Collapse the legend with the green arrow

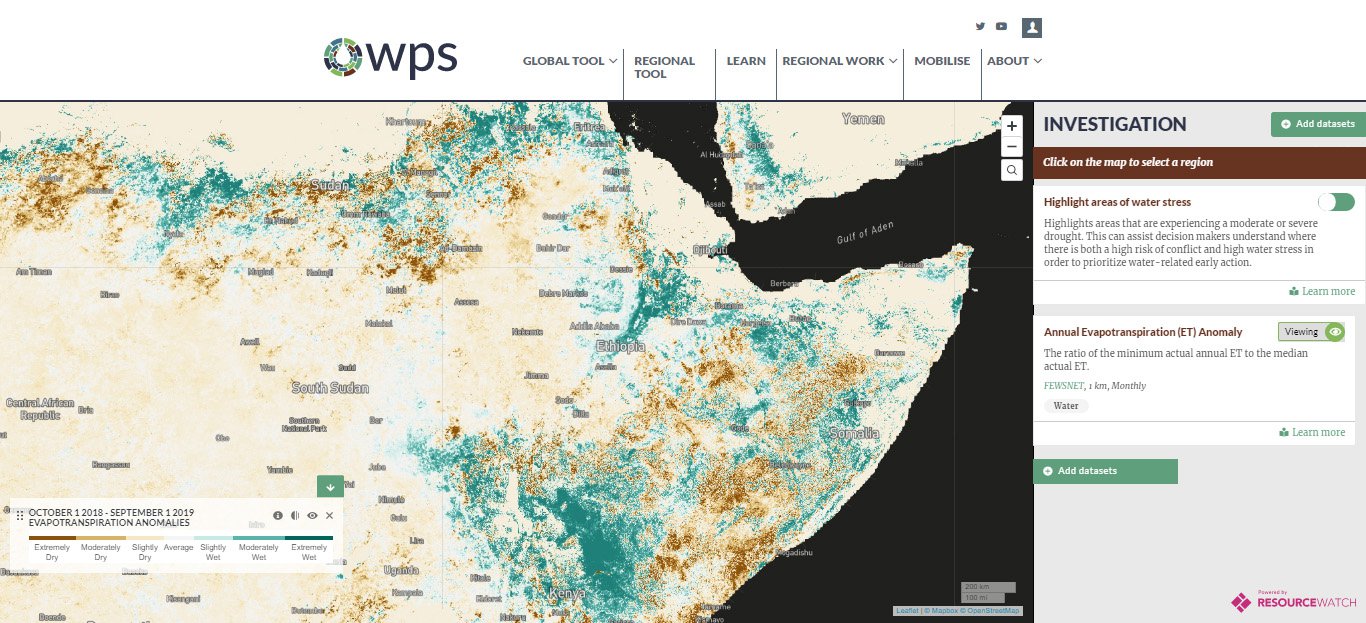point(330,486)
